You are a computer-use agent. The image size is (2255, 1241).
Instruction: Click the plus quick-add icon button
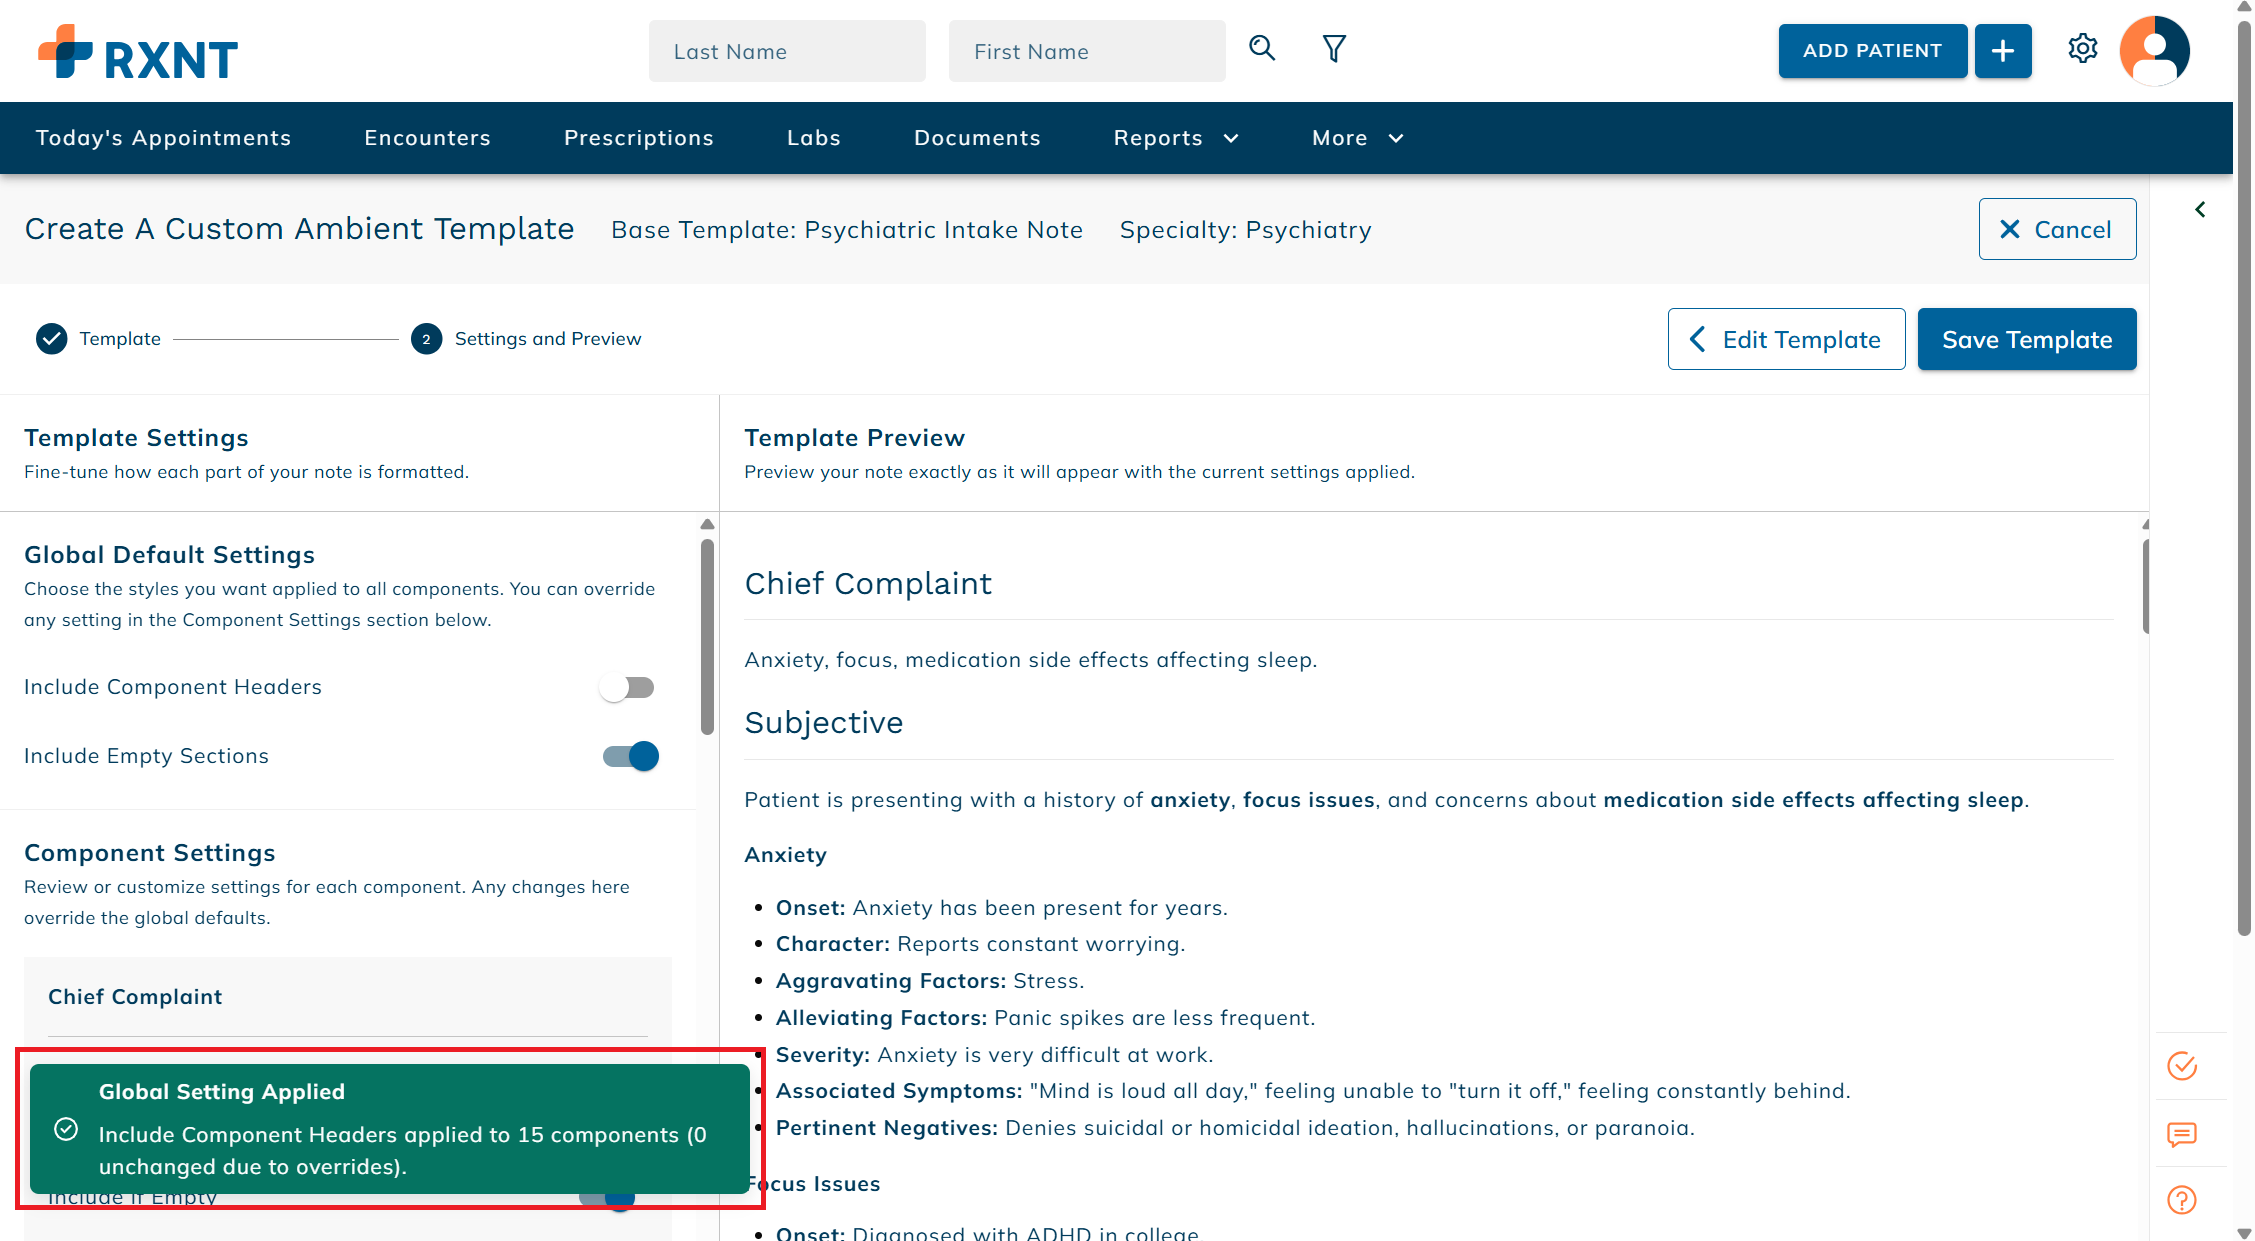point(2003,51)
